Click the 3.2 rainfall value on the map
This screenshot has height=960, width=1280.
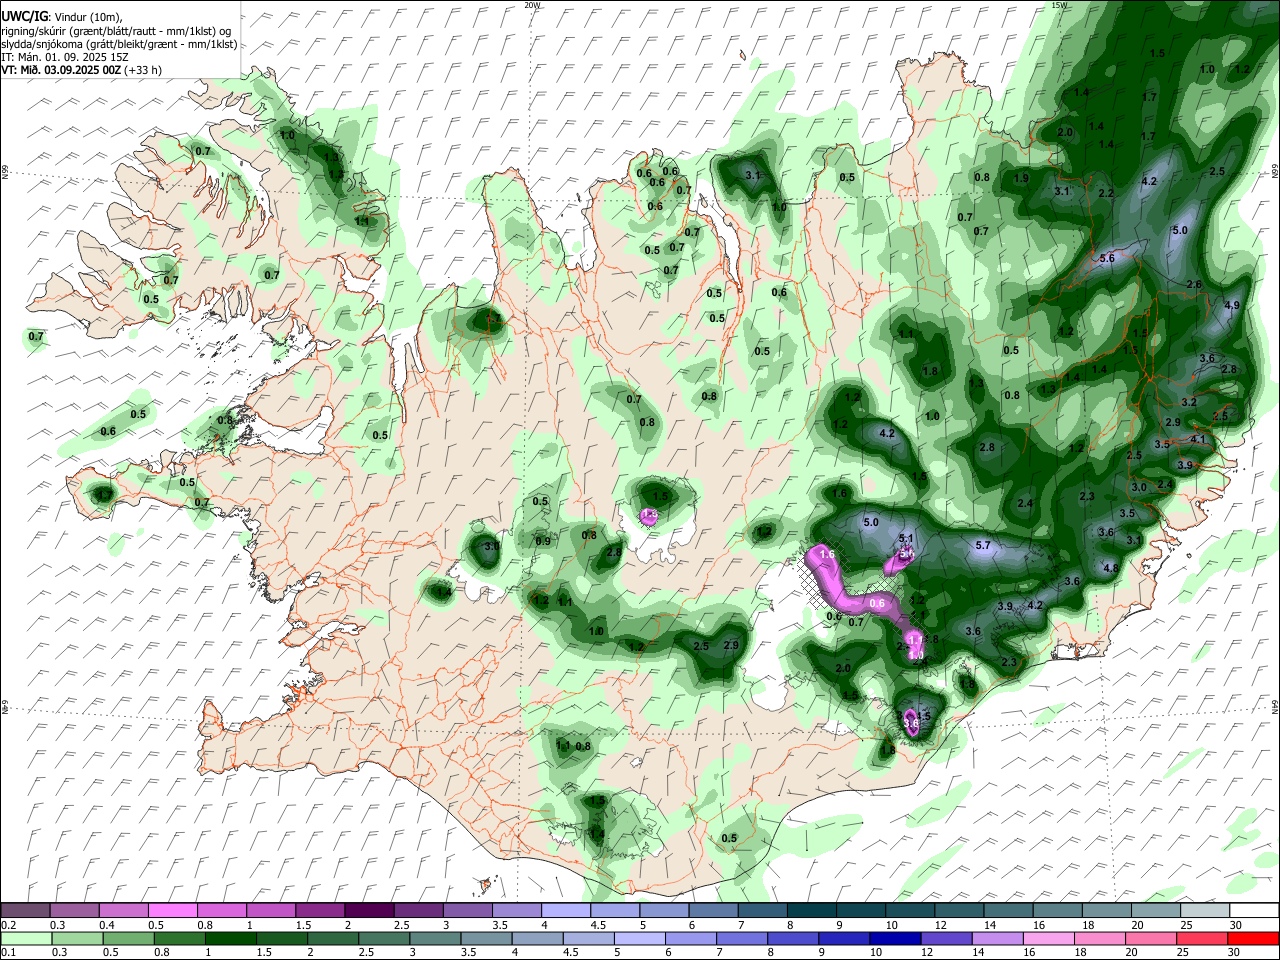point(1189,402)
